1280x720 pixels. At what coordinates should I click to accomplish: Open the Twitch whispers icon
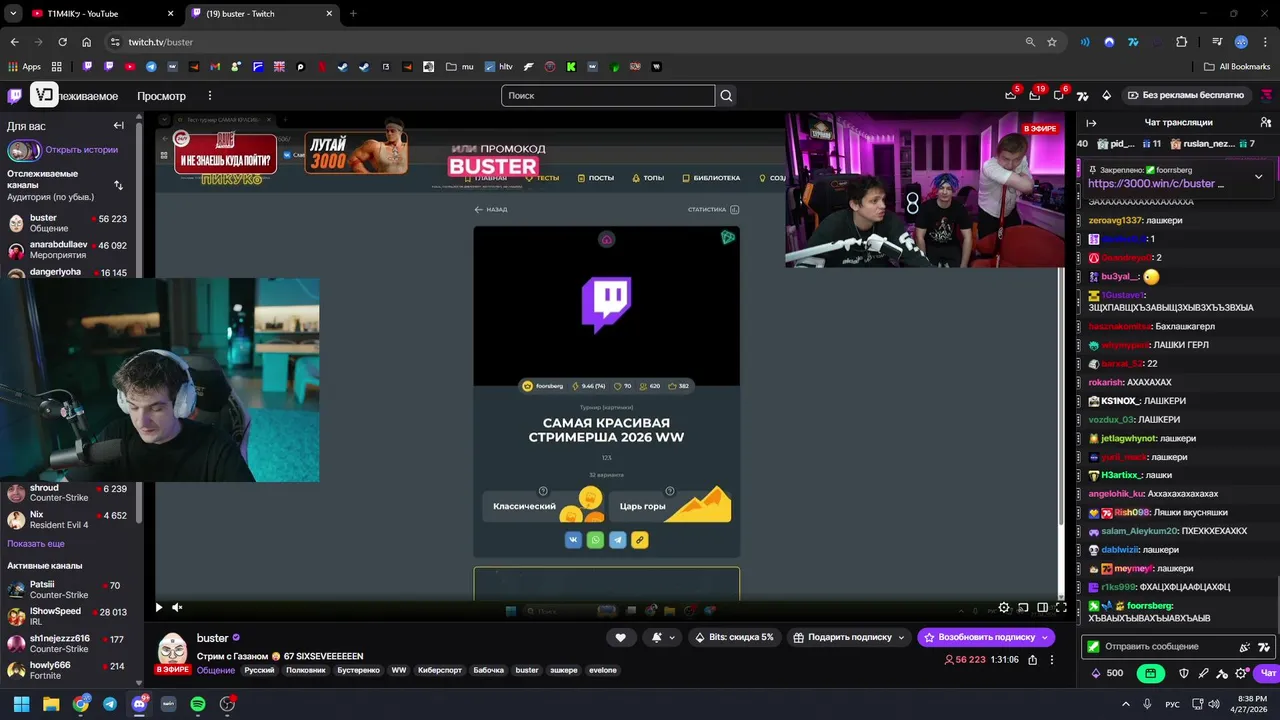1059,95
